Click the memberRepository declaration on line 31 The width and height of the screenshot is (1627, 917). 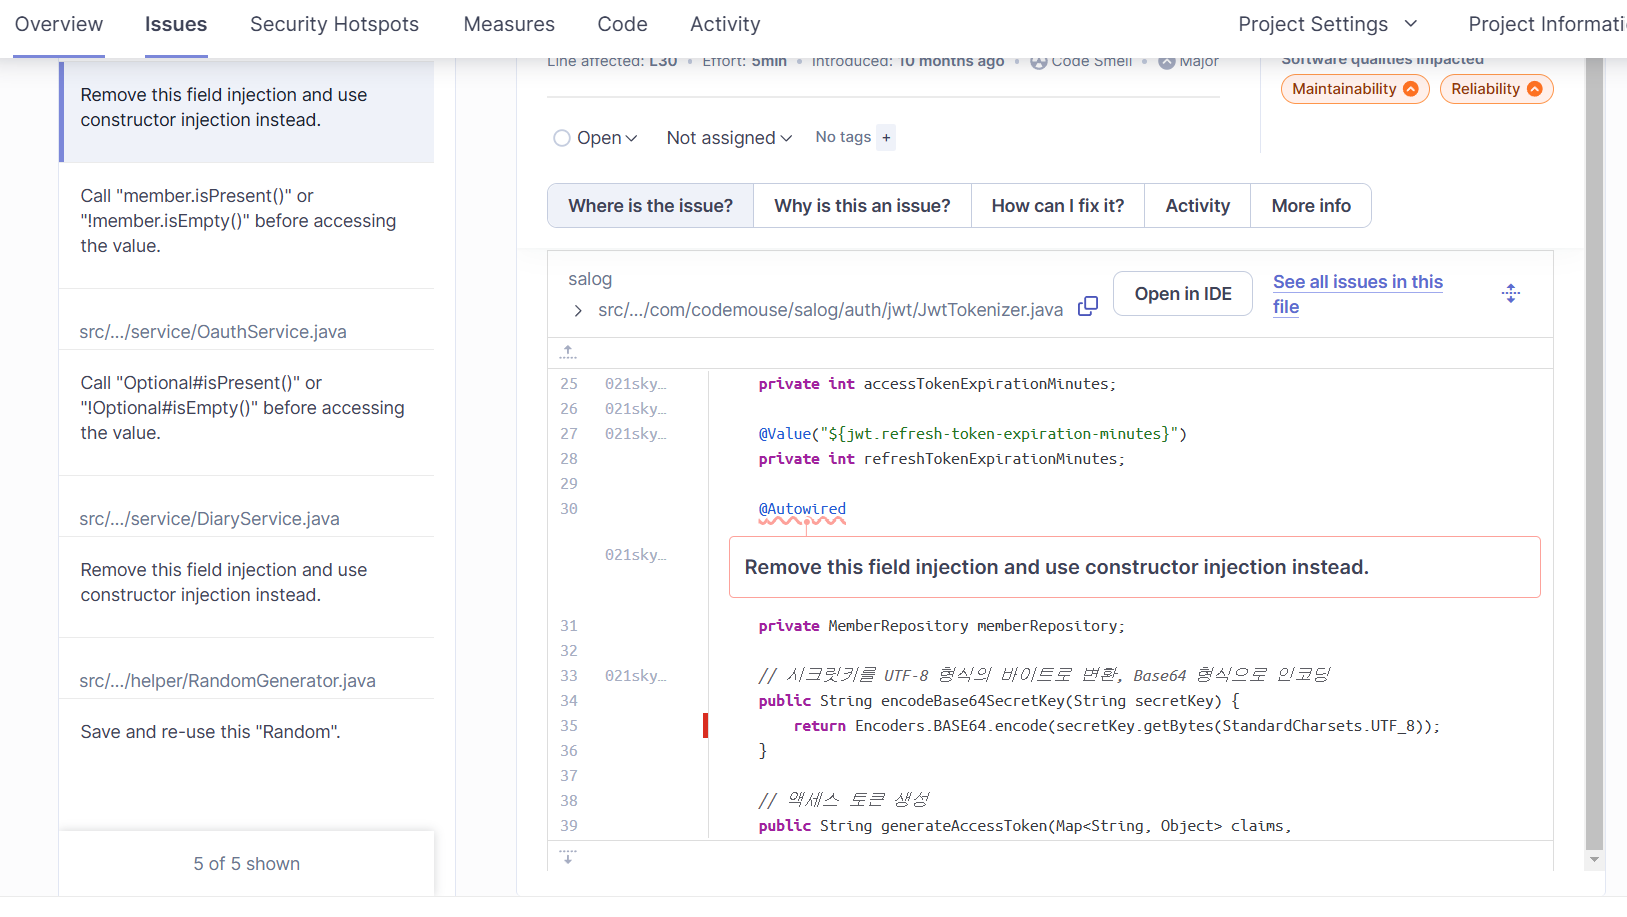pos(941,626)
